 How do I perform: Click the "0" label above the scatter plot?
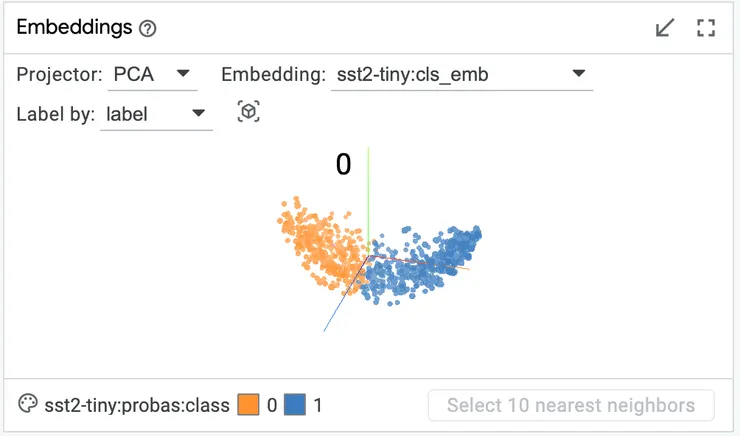coord(343,165)
